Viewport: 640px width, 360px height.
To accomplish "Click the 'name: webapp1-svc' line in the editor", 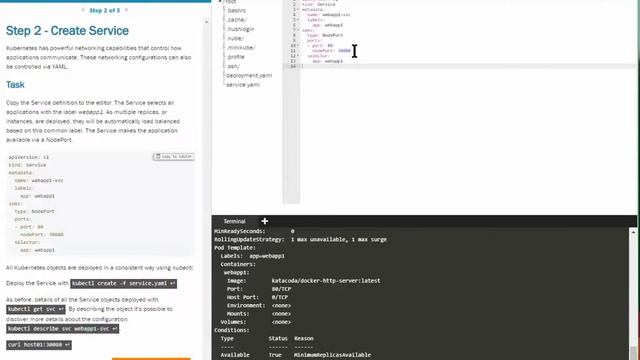I will pyautogui.click(x=329, y=15).
